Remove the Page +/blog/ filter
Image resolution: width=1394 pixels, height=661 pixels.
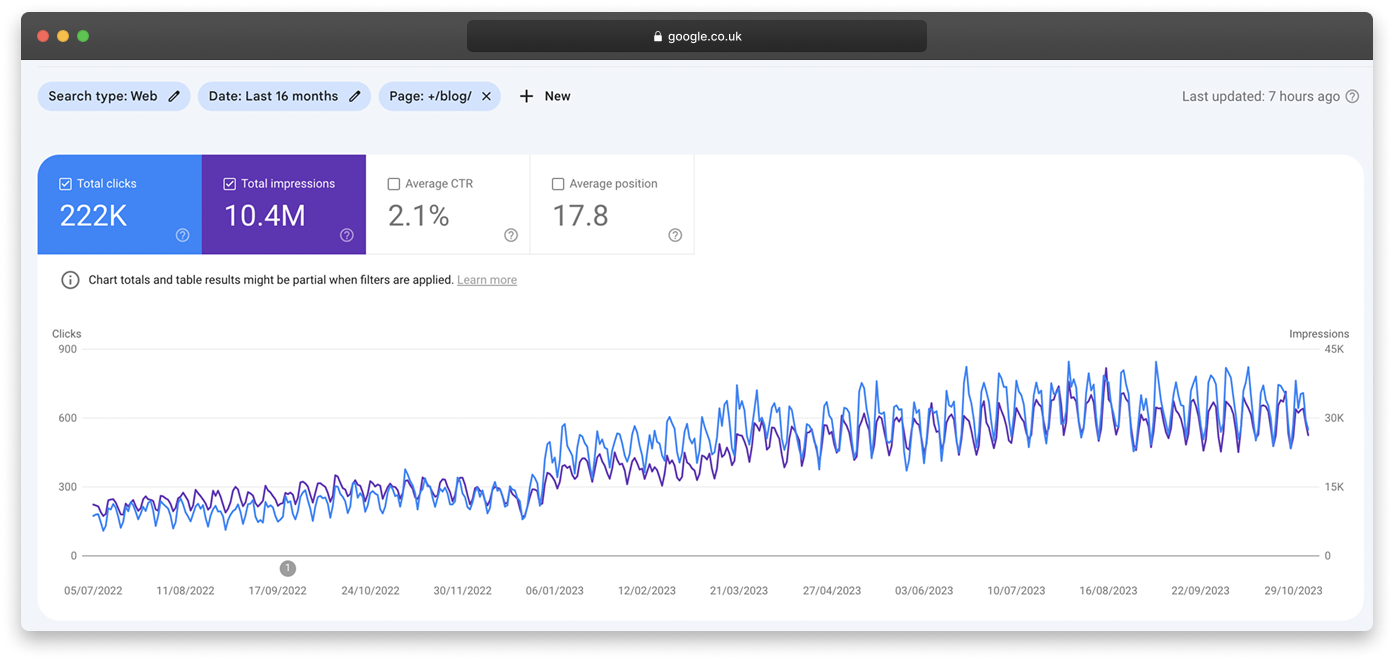(486, 96)
